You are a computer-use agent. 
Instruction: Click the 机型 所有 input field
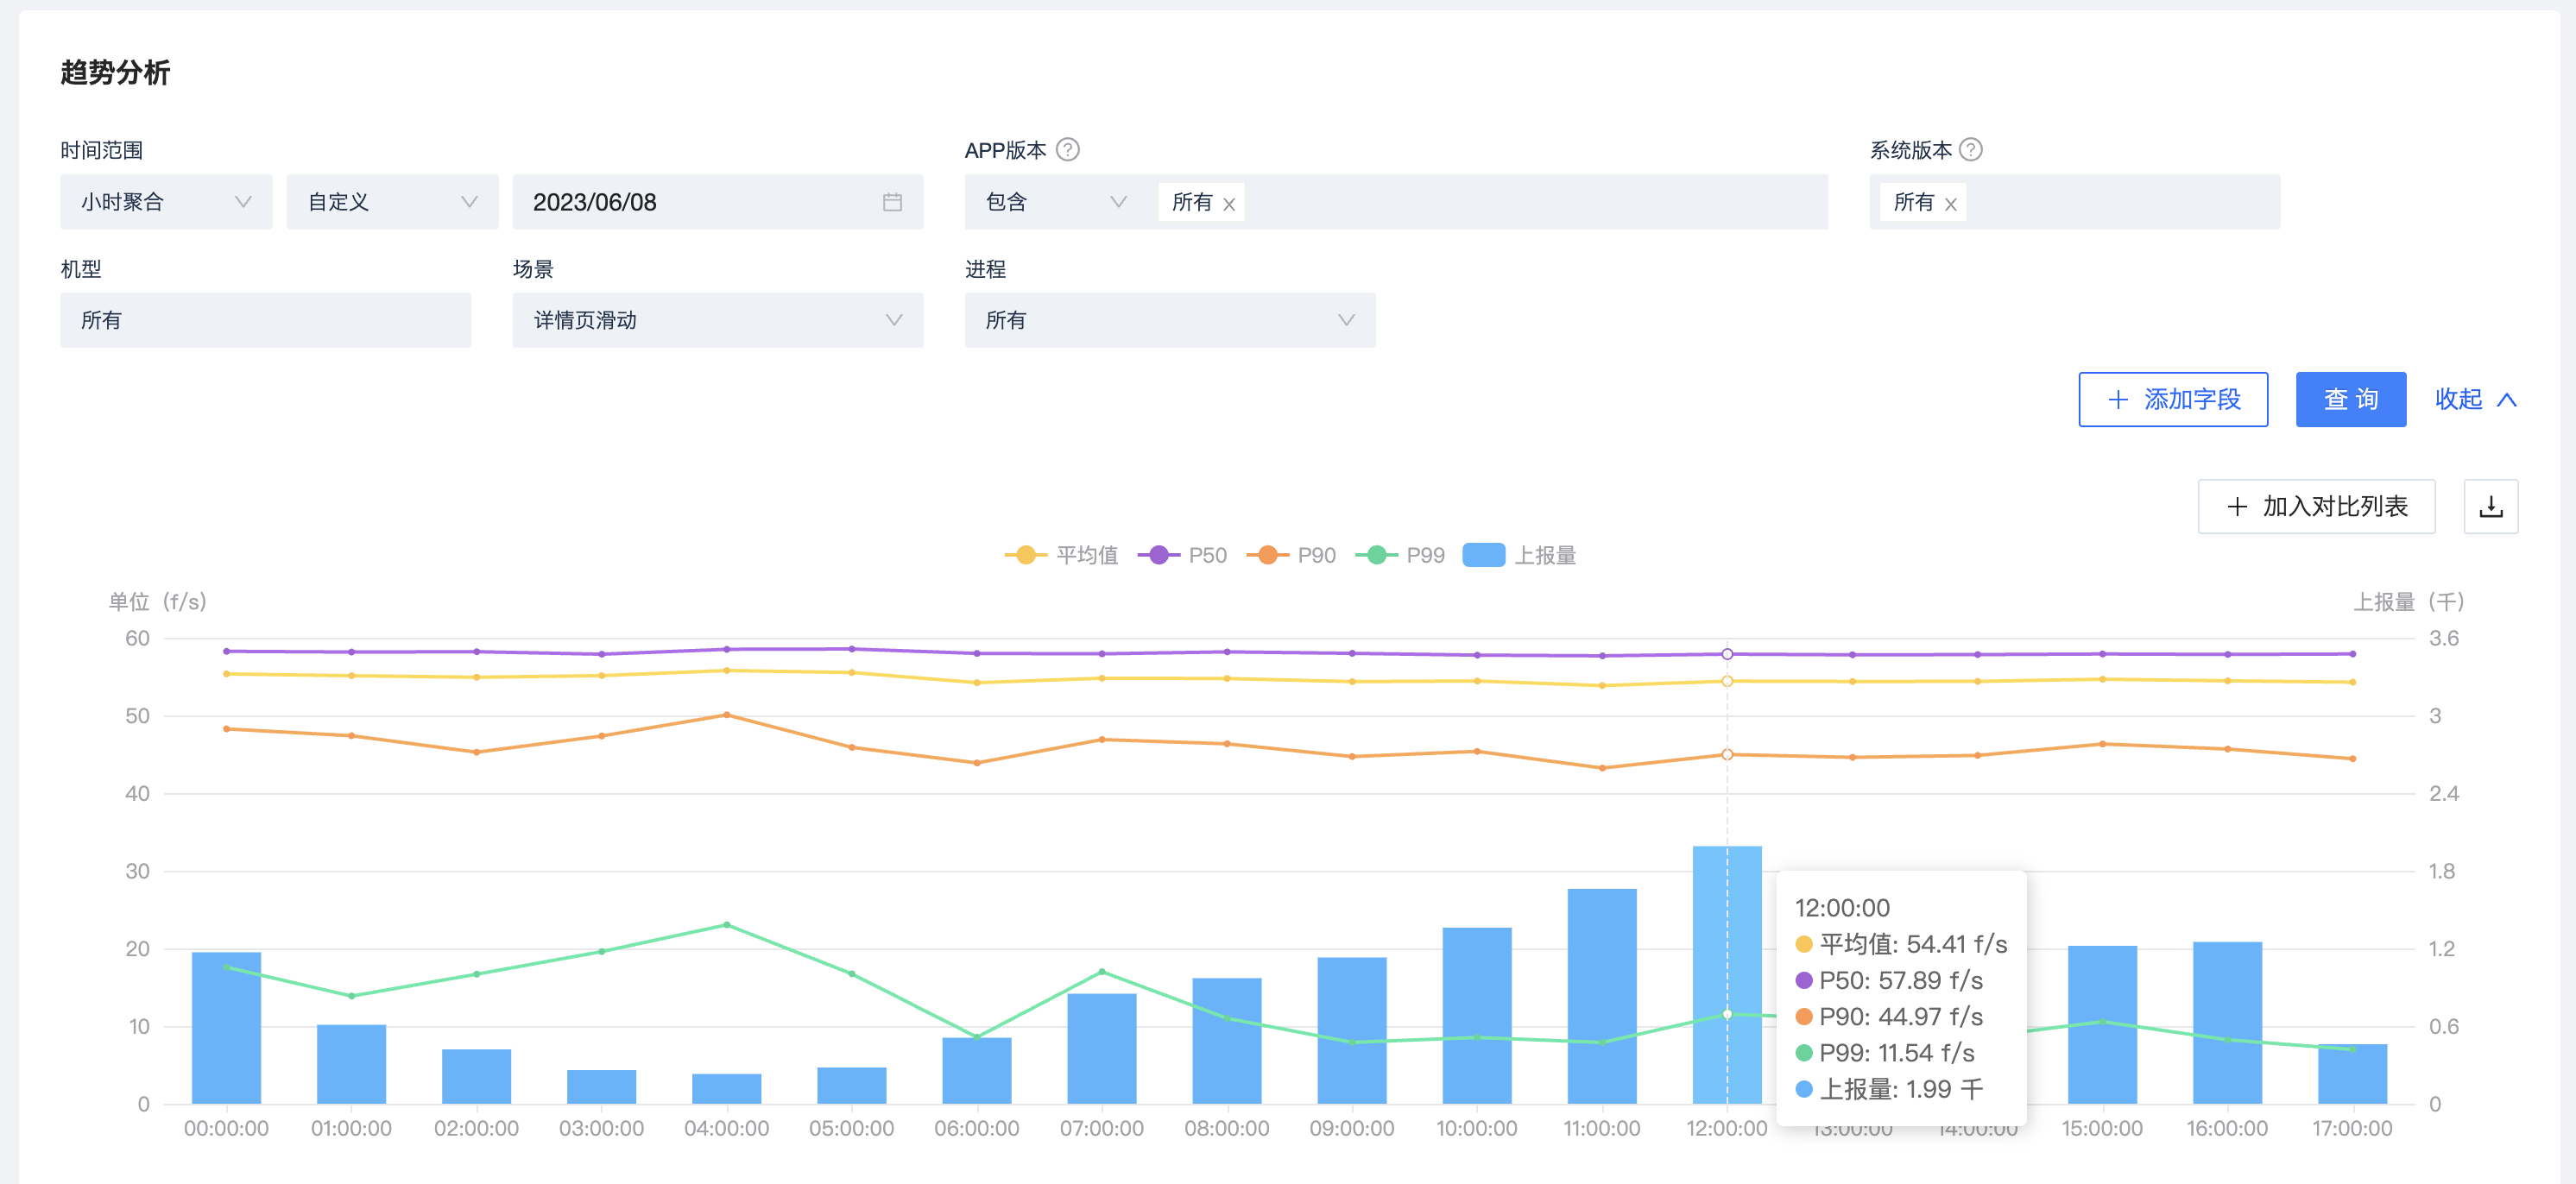point(265,320)
